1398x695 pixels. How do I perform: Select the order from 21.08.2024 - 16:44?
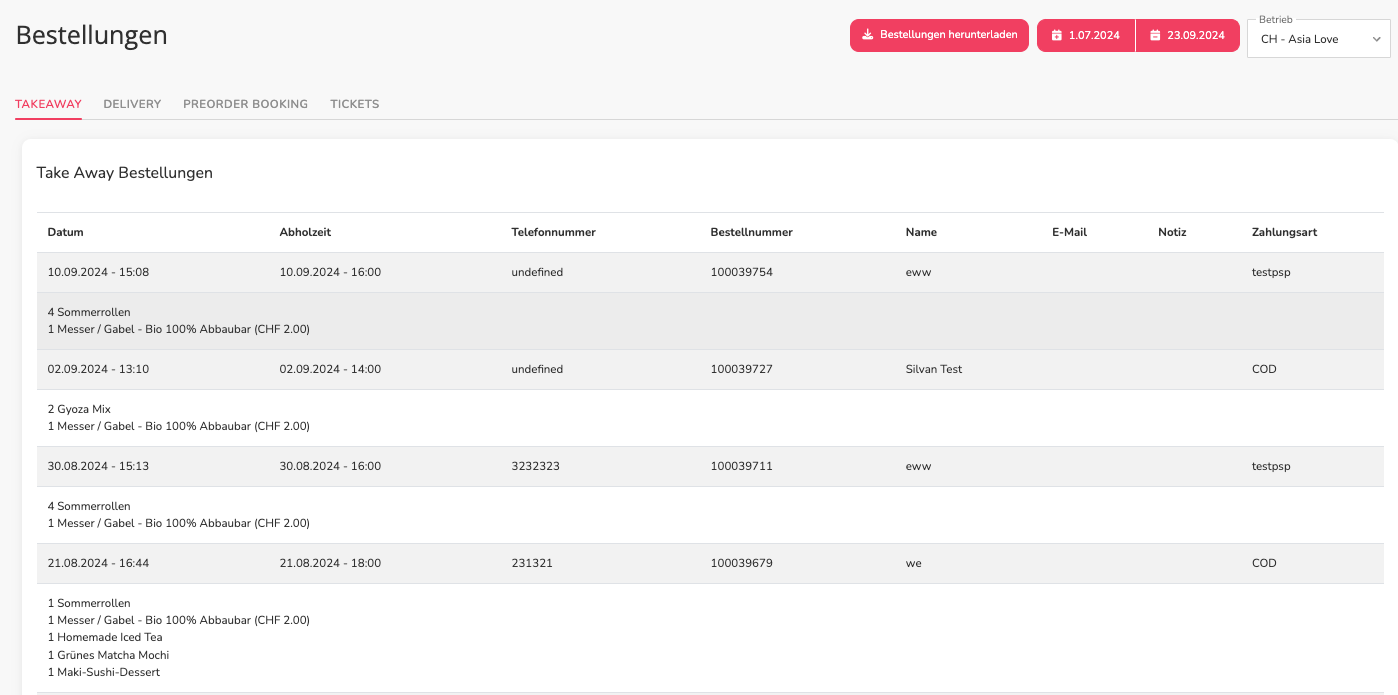coord(710,563)
